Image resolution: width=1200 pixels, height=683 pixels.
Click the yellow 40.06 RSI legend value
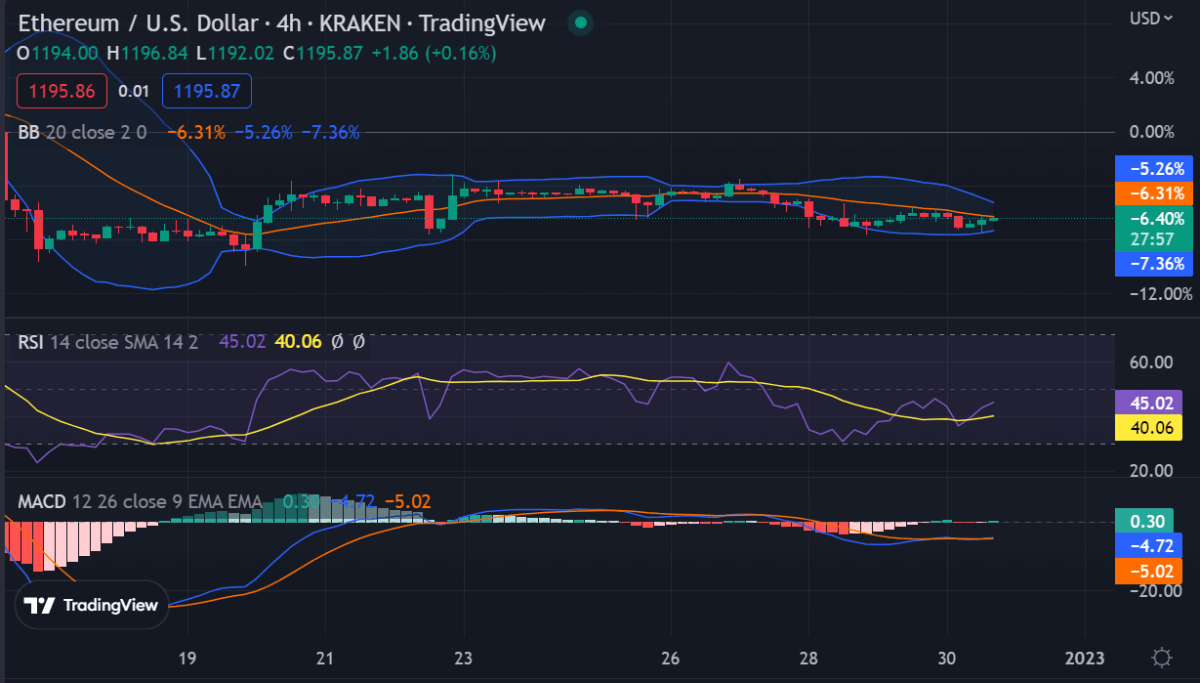pyautogui.click(x=298, y=342)
